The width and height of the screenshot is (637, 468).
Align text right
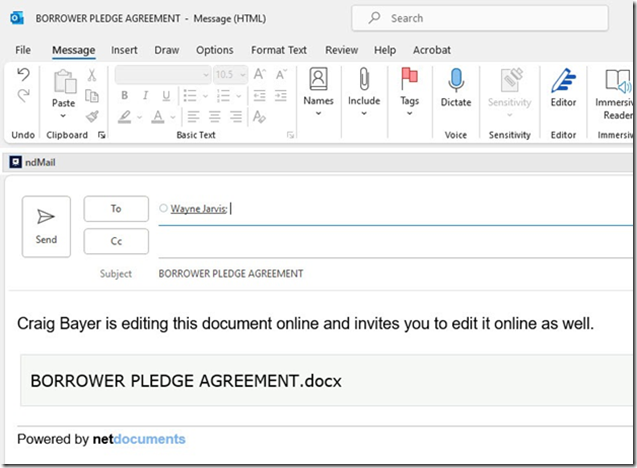236,117
